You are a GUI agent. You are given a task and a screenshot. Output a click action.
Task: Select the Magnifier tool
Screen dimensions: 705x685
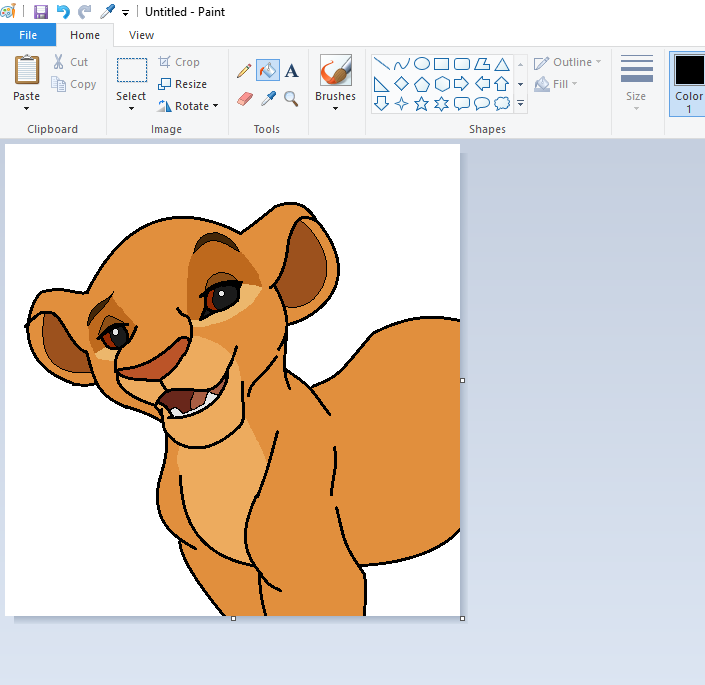pos(291,99)
